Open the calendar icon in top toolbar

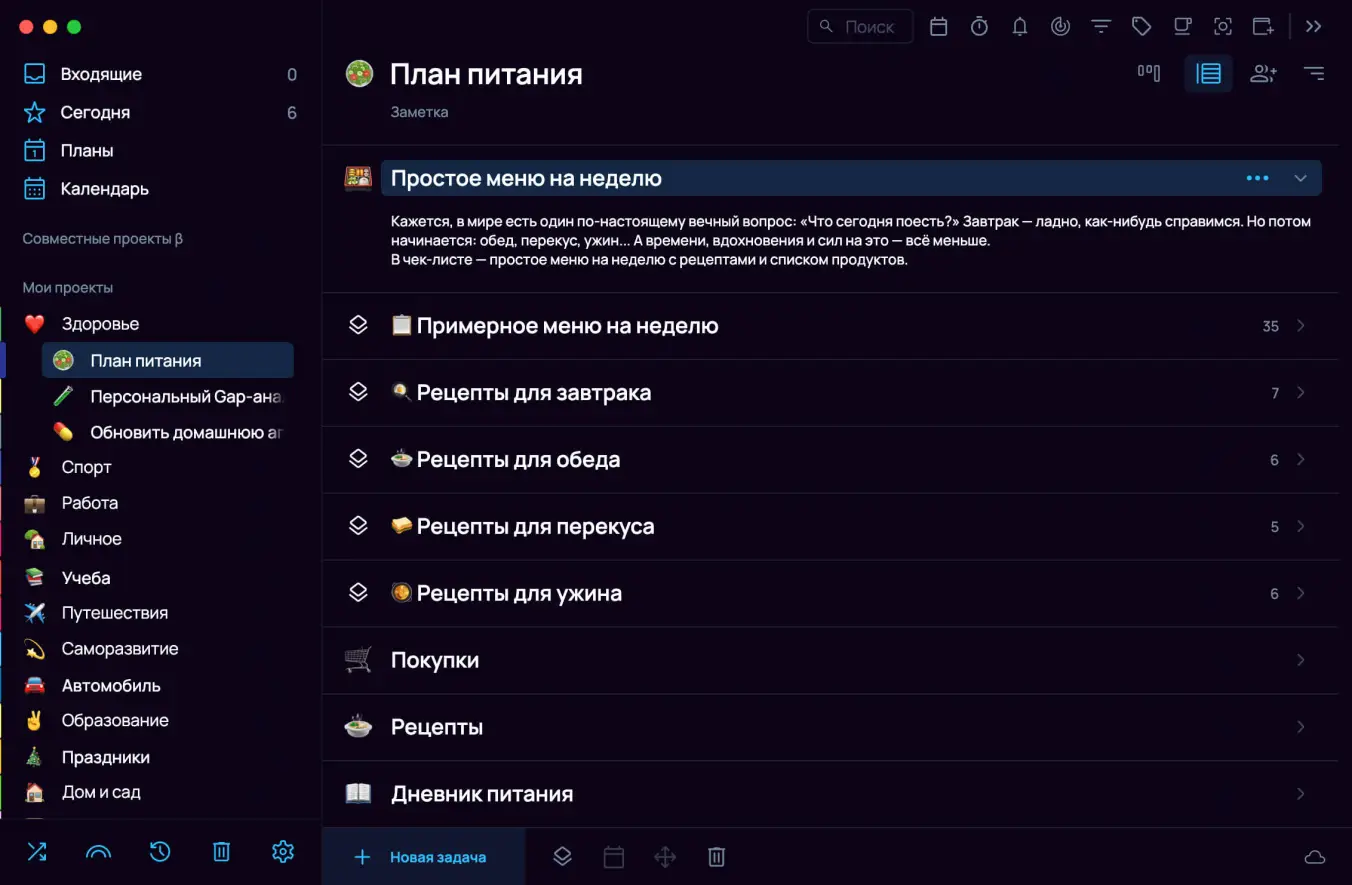938,27
